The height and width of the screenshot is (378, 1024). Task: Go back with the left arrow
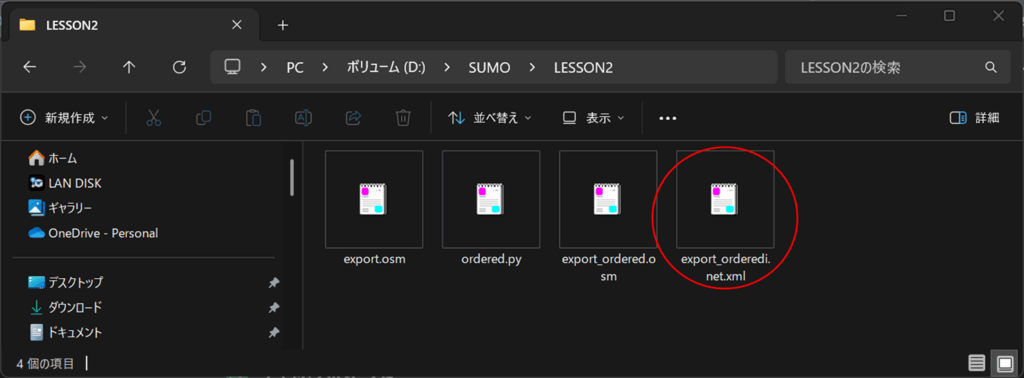click(29, 67)
